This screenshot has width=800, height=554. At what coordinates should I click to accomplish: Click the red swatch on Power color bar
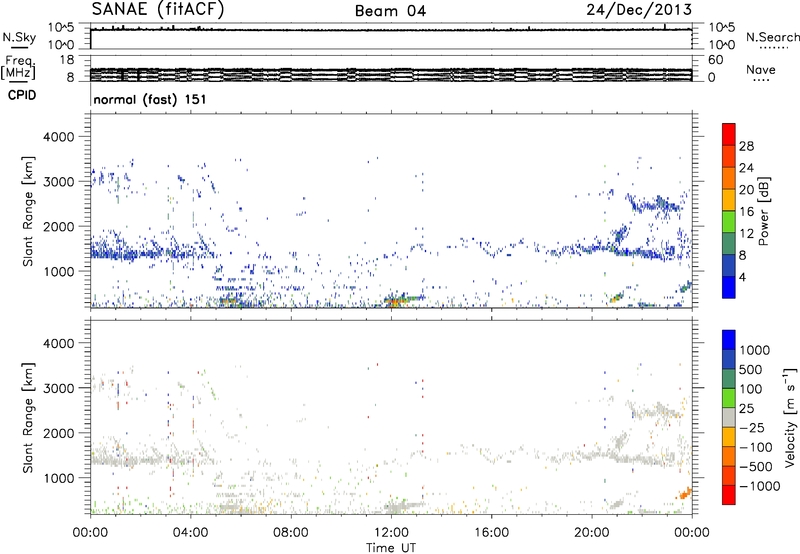click(729, 134)
